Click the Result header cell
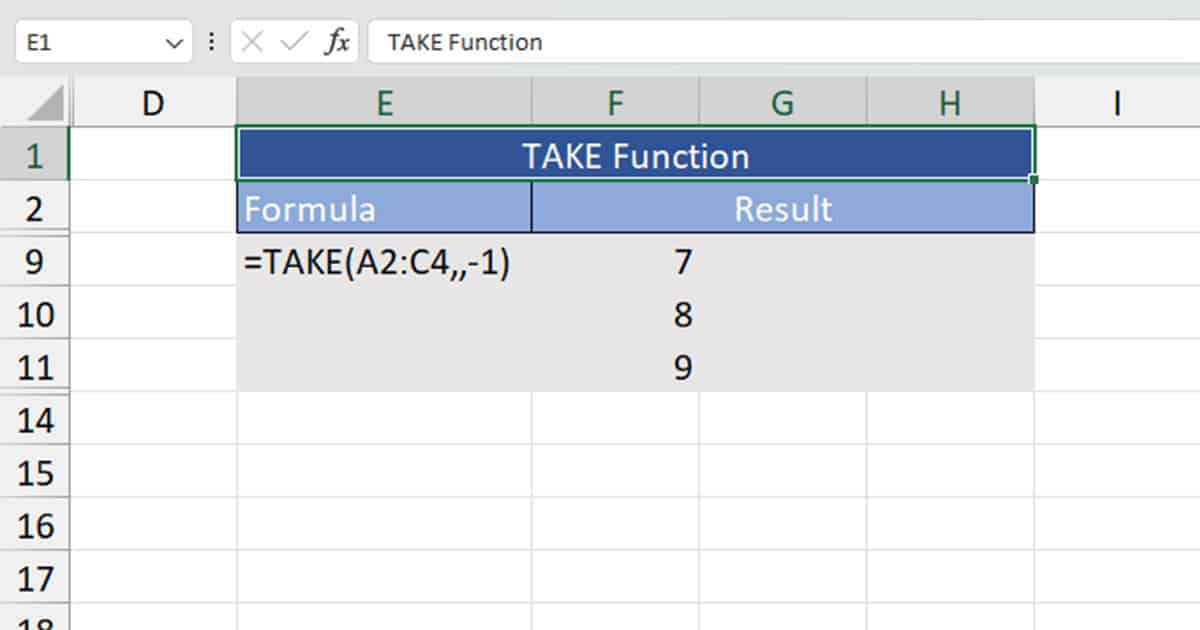Viewport: 1200px width, 630px height. [x=782, y=209]
